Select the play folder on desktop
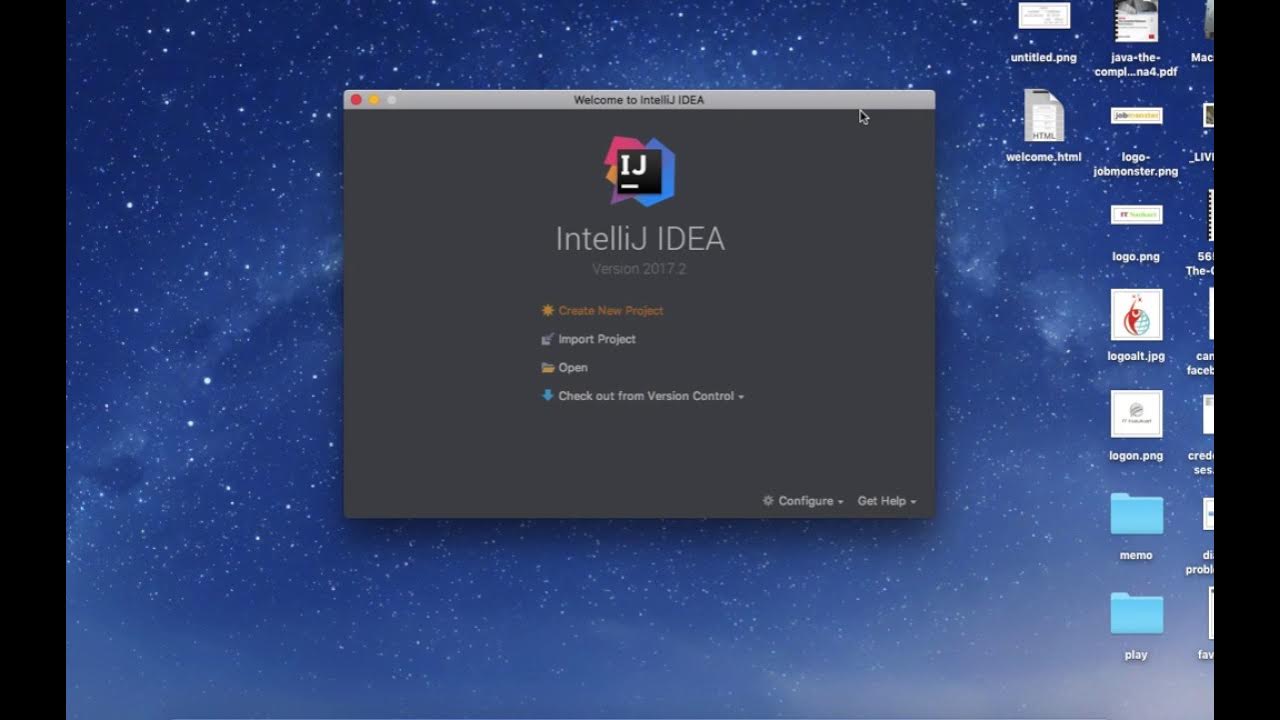The height and width of the screenshot is (720, 1280). pyautogui.click(x=1136, y=626)
